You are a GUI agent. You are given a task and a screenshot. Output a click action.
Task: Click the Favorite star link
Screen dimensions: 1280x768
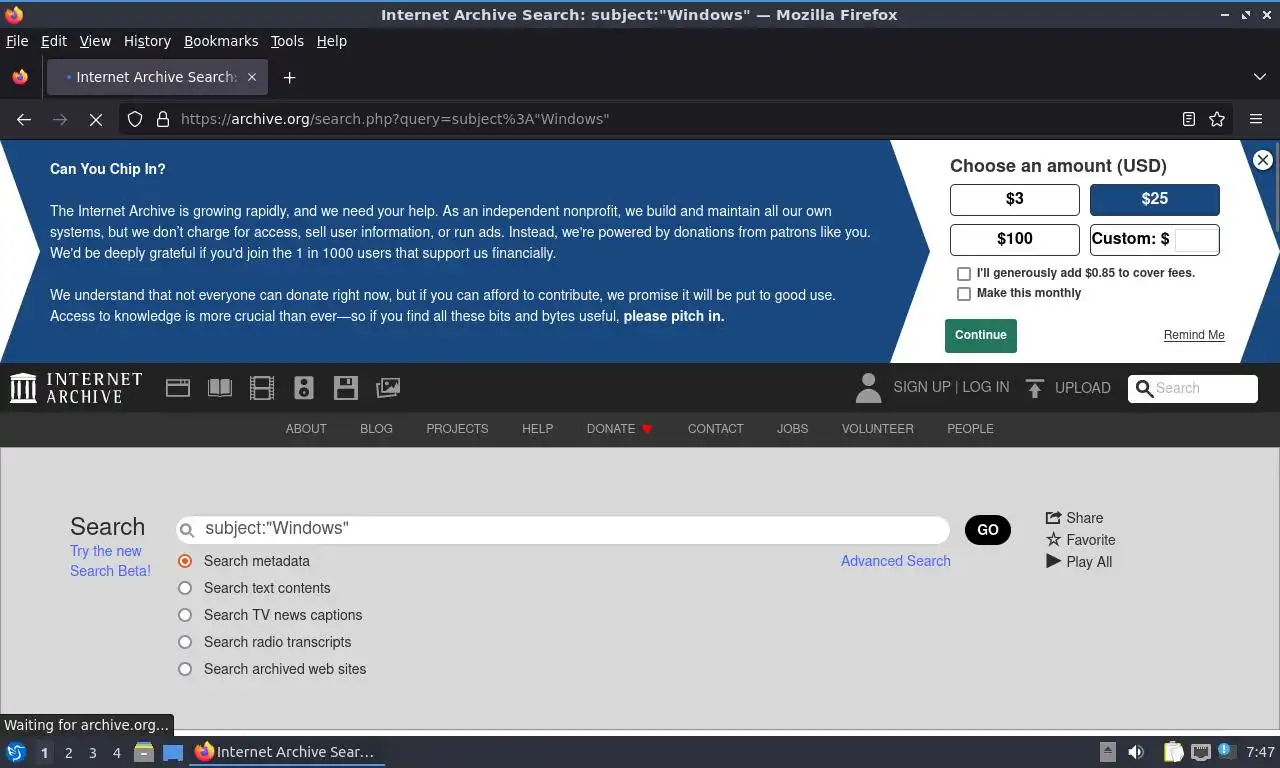(1080, 540)
